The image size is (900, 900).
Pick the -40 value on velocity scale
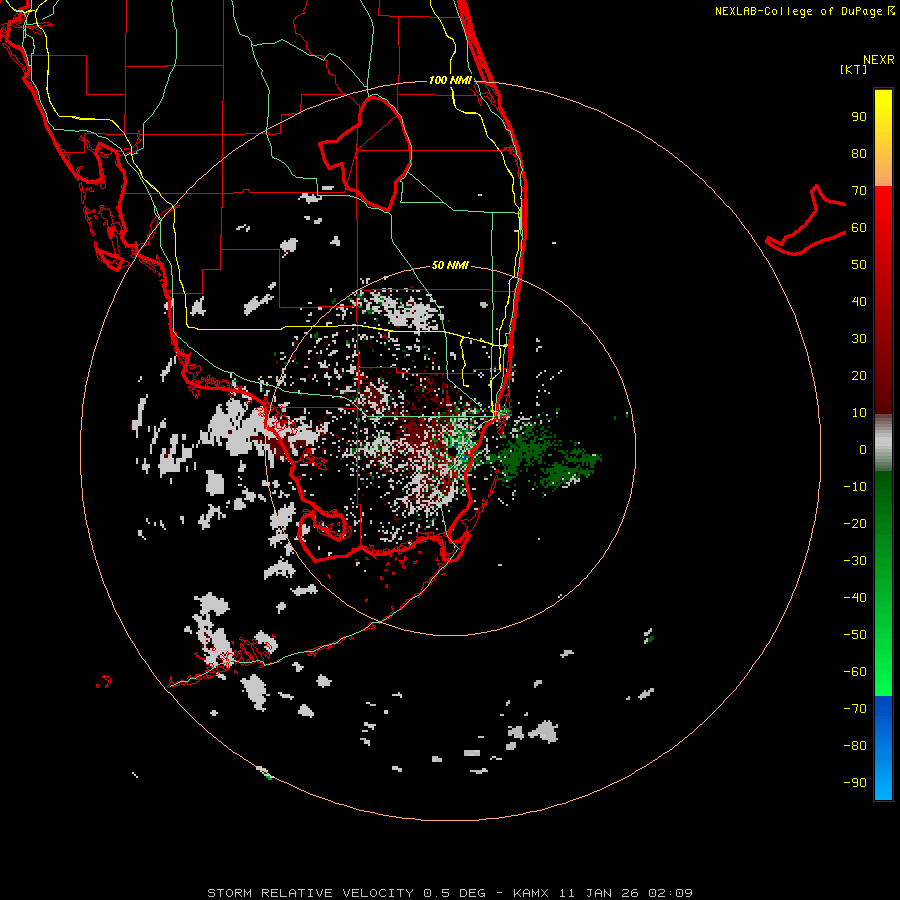(x=855, y=598)
